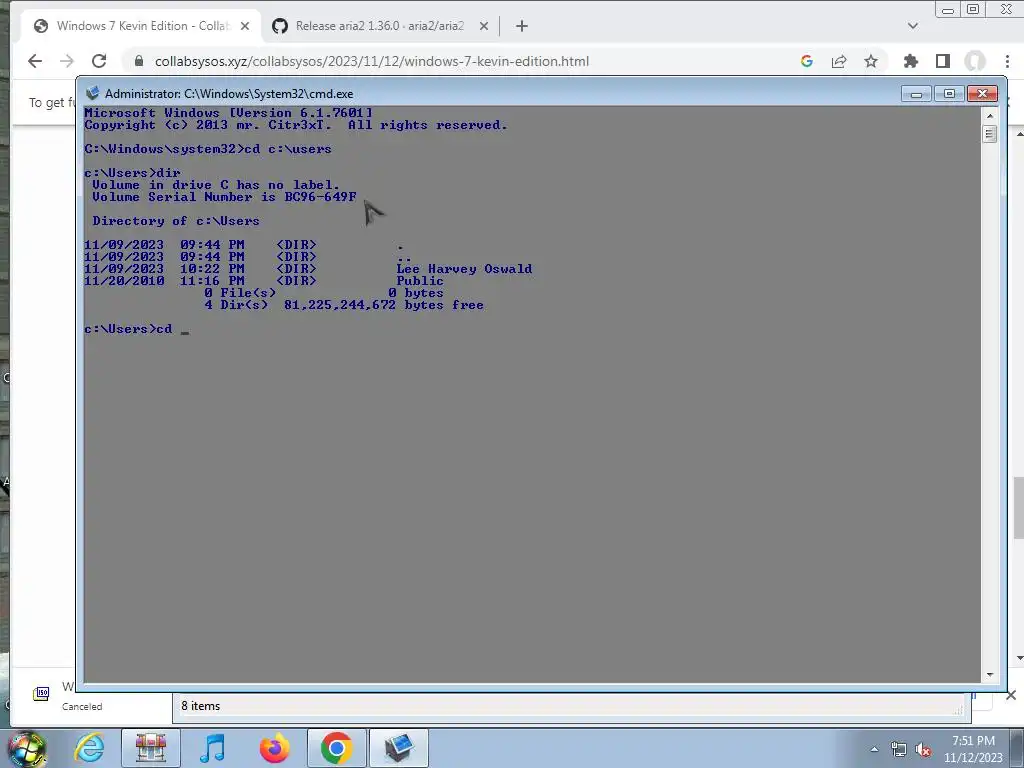Click 'cd c:\users' command line text
The image size is (1024, 768).
pos(288,149)
